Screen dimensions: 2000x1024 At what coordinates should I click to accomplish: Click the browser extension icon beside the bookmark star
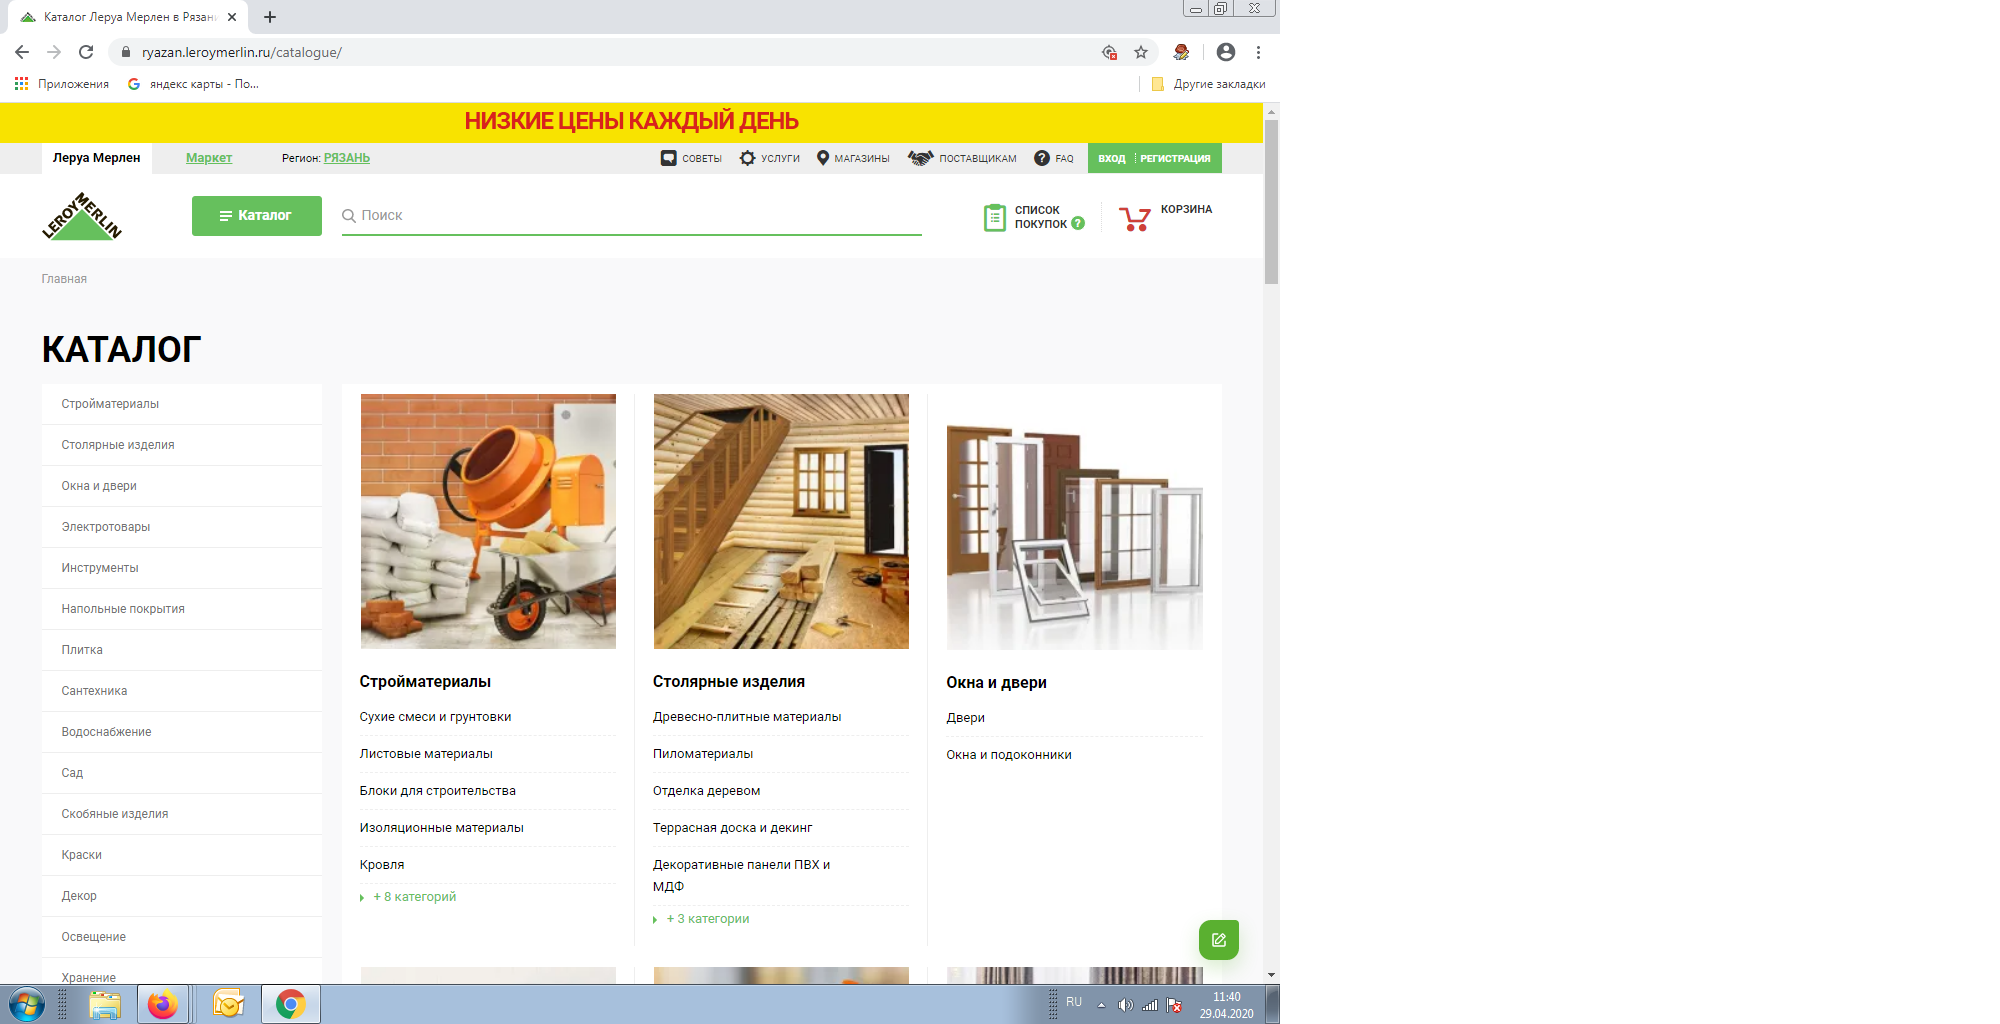pyautogui.click(x=1181, y=52)
